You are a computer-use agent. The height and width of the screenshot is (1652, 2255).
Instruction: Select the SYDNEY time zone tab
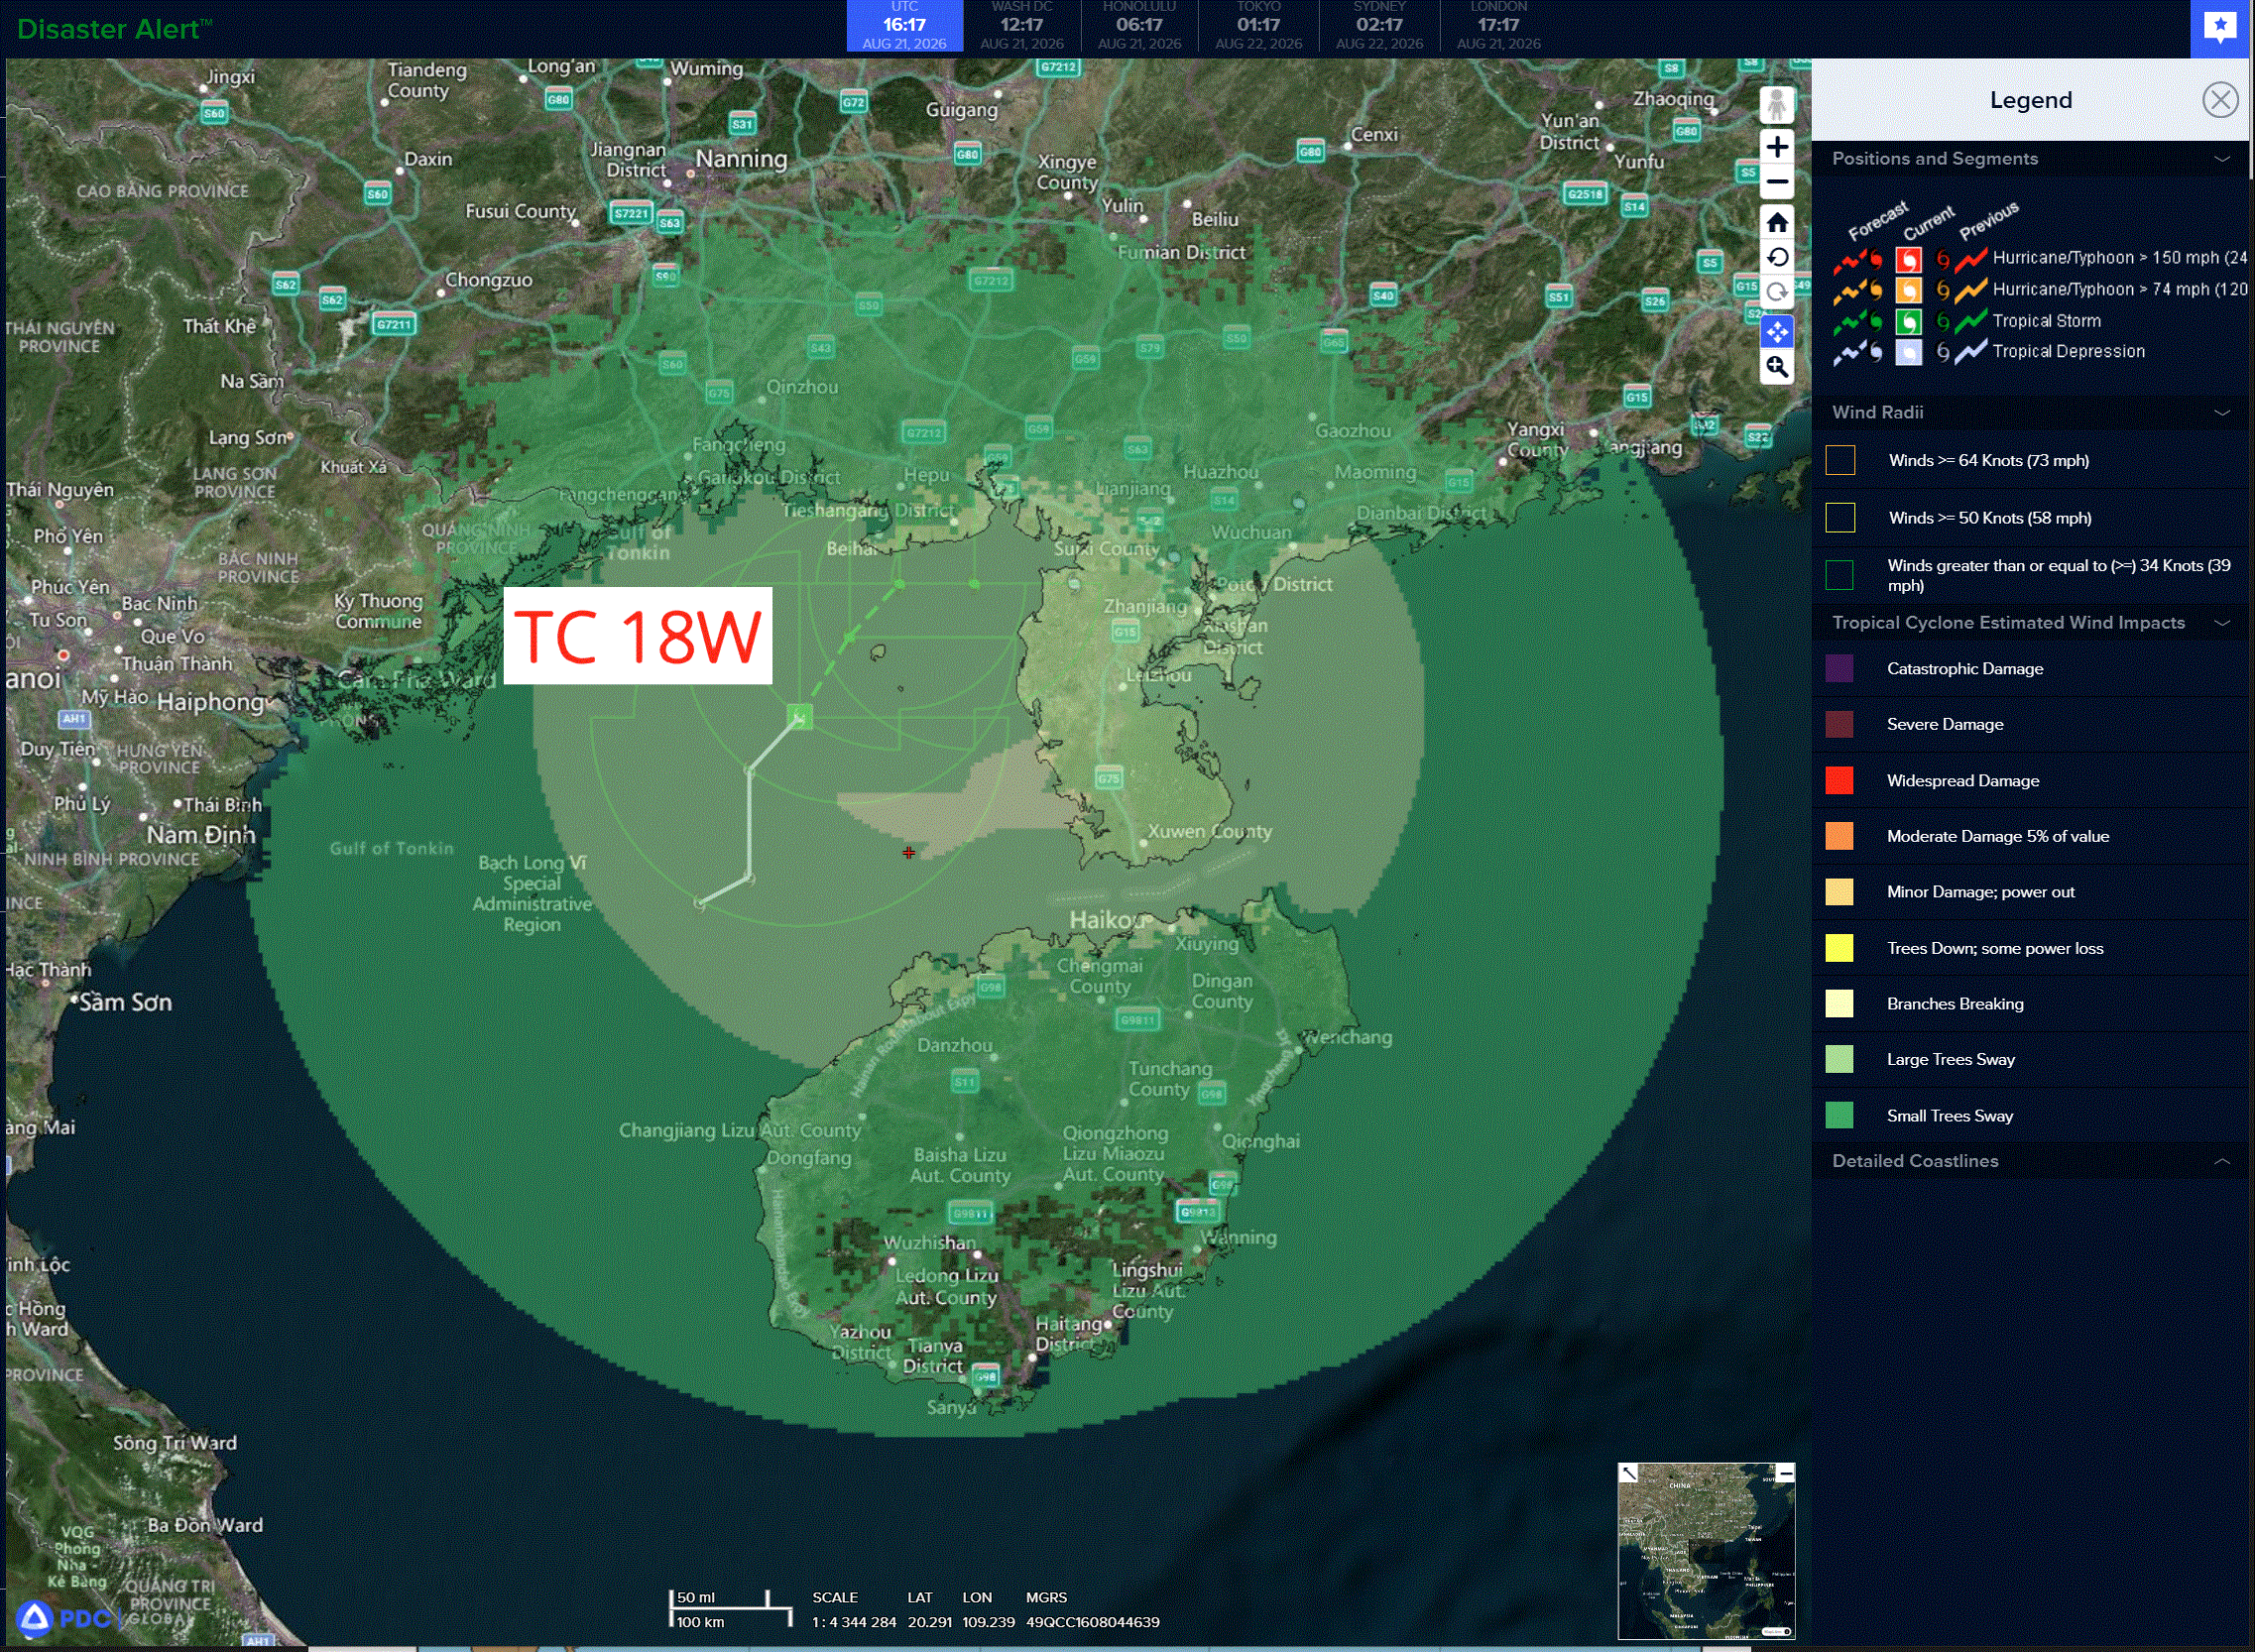[x=1379, y=26]
